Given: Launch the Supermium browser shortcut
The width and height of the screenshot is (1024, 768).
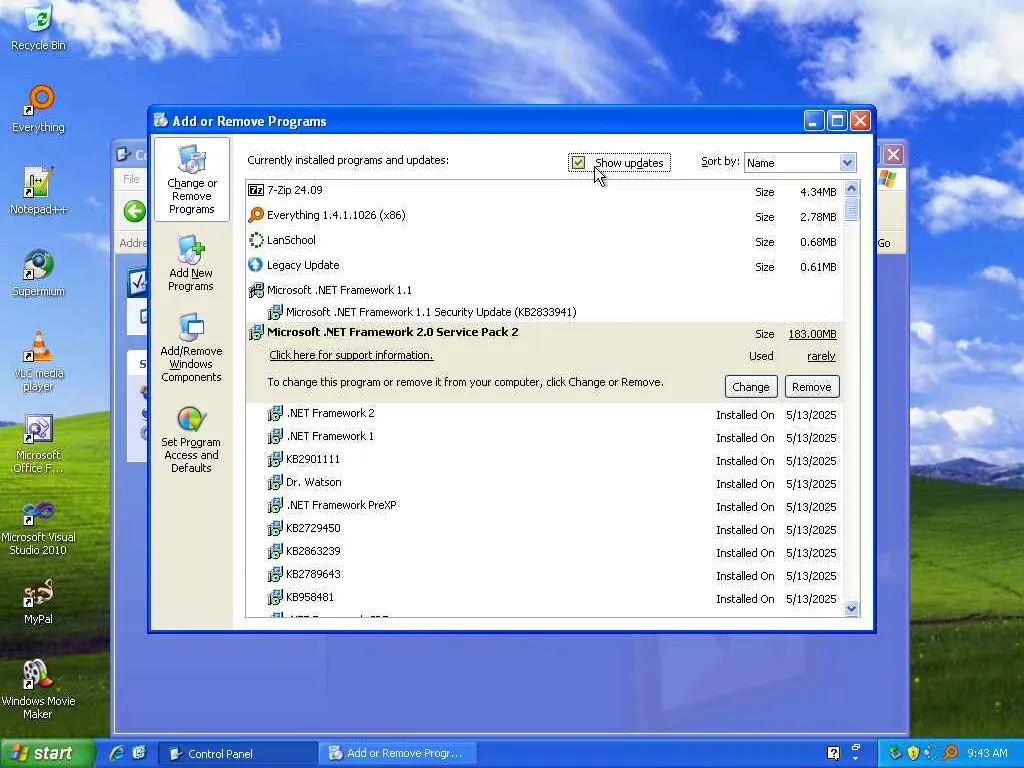Looking at the screenshot, I should [x=38, y=273].
